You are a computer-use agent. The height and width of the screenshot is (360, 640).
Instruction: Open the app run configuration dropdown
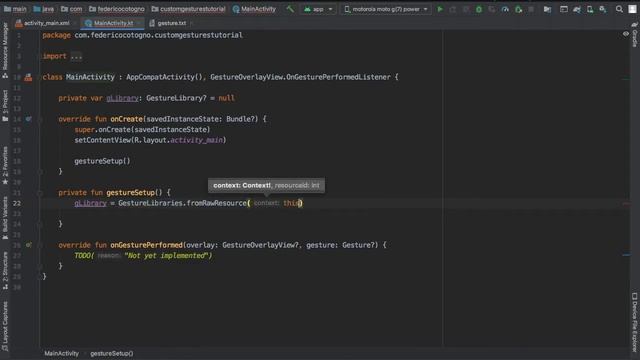(x=318, y=9)
